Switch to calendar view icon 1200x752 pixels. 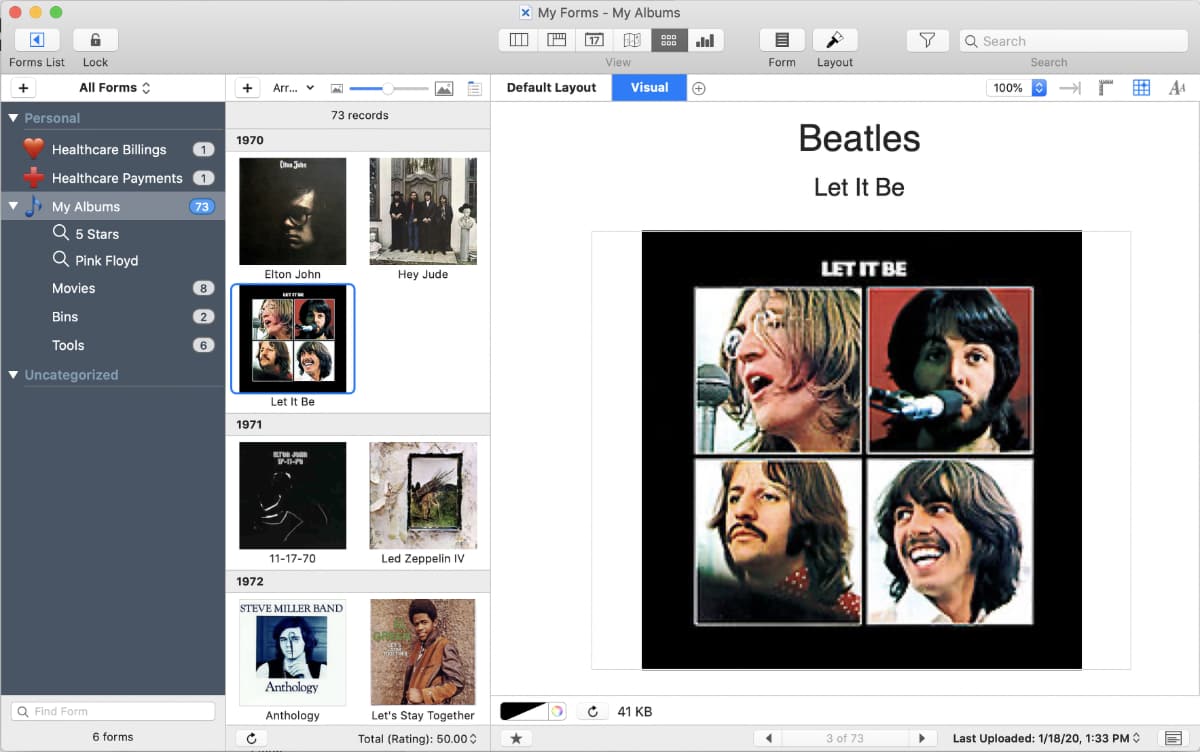click(x=594, y=40)
